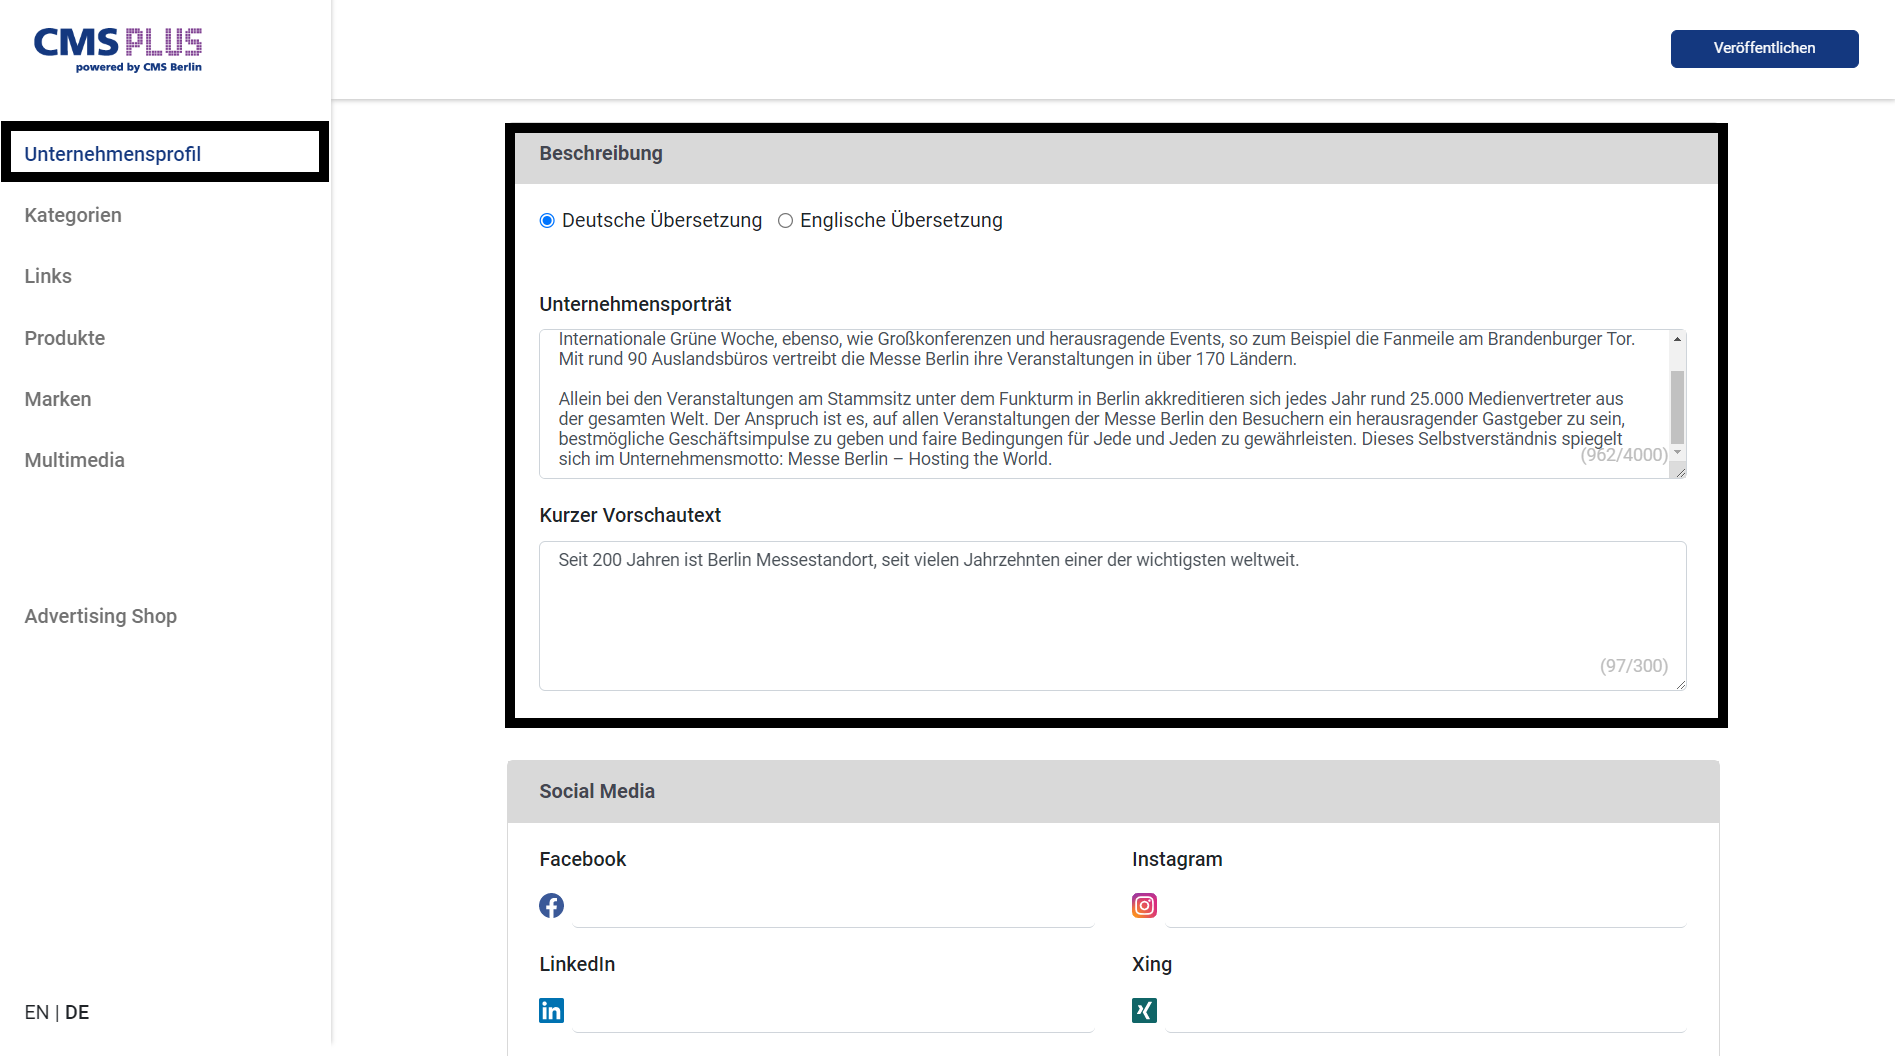Select Deutsche Übersetzung radio button
1895x1056 pixels.
click(547, 221)
